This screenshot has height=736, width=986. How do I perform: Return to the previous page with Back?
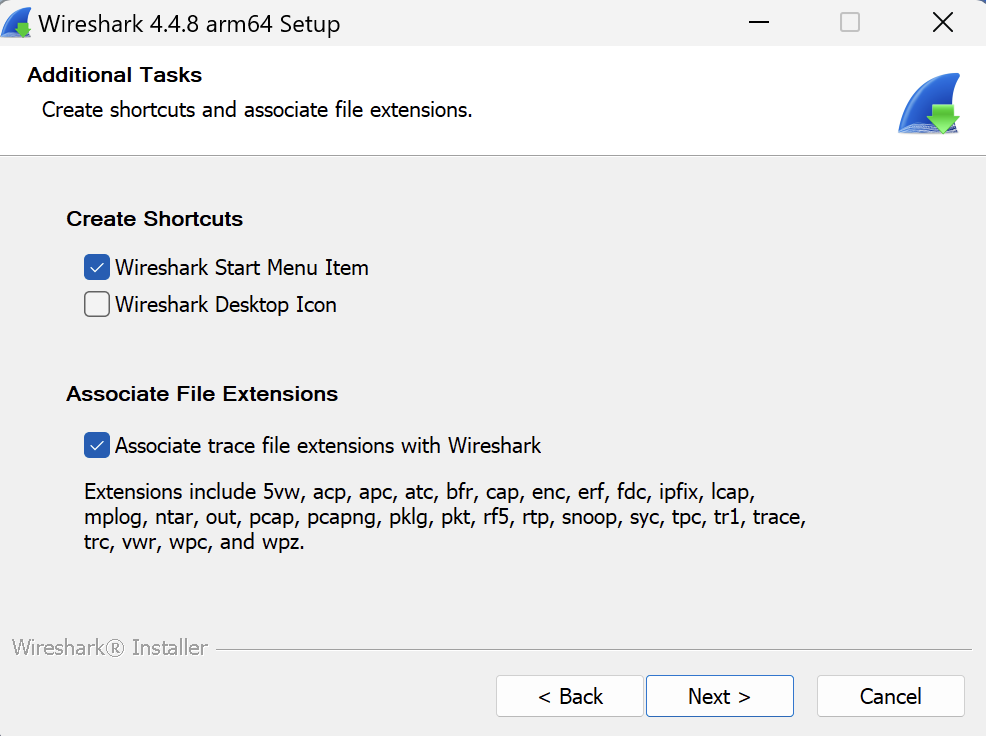tap(570, 696)
